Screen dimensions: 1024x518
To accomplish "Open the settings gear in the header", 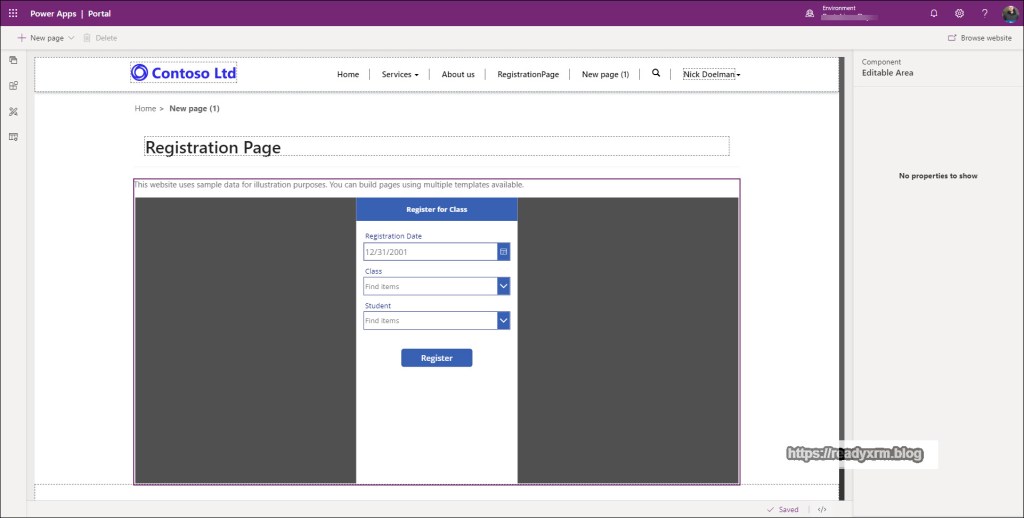I will click(x=959, y=13).
